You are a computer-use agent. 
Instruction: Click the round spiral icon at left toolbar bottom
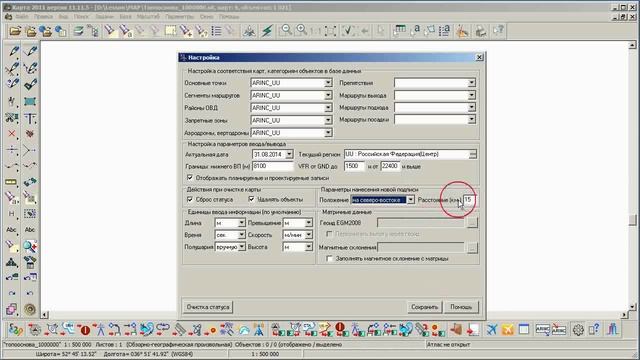pos(30,309)
